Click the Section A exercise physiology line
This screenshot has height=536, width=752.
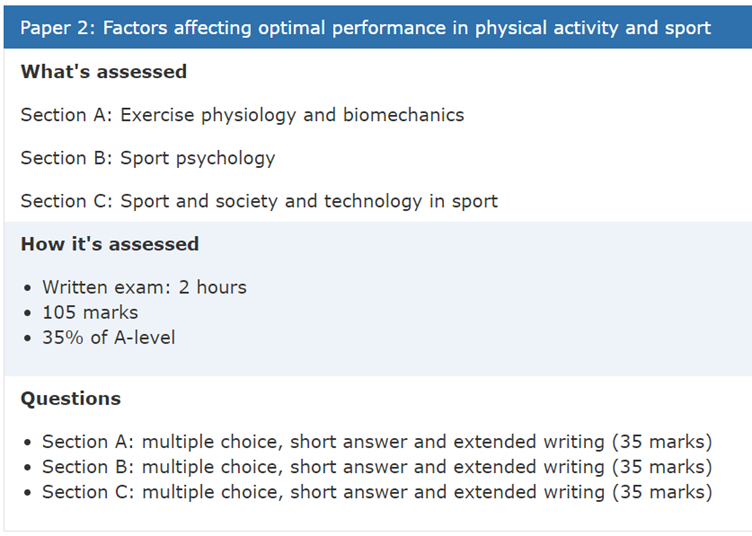242,115
